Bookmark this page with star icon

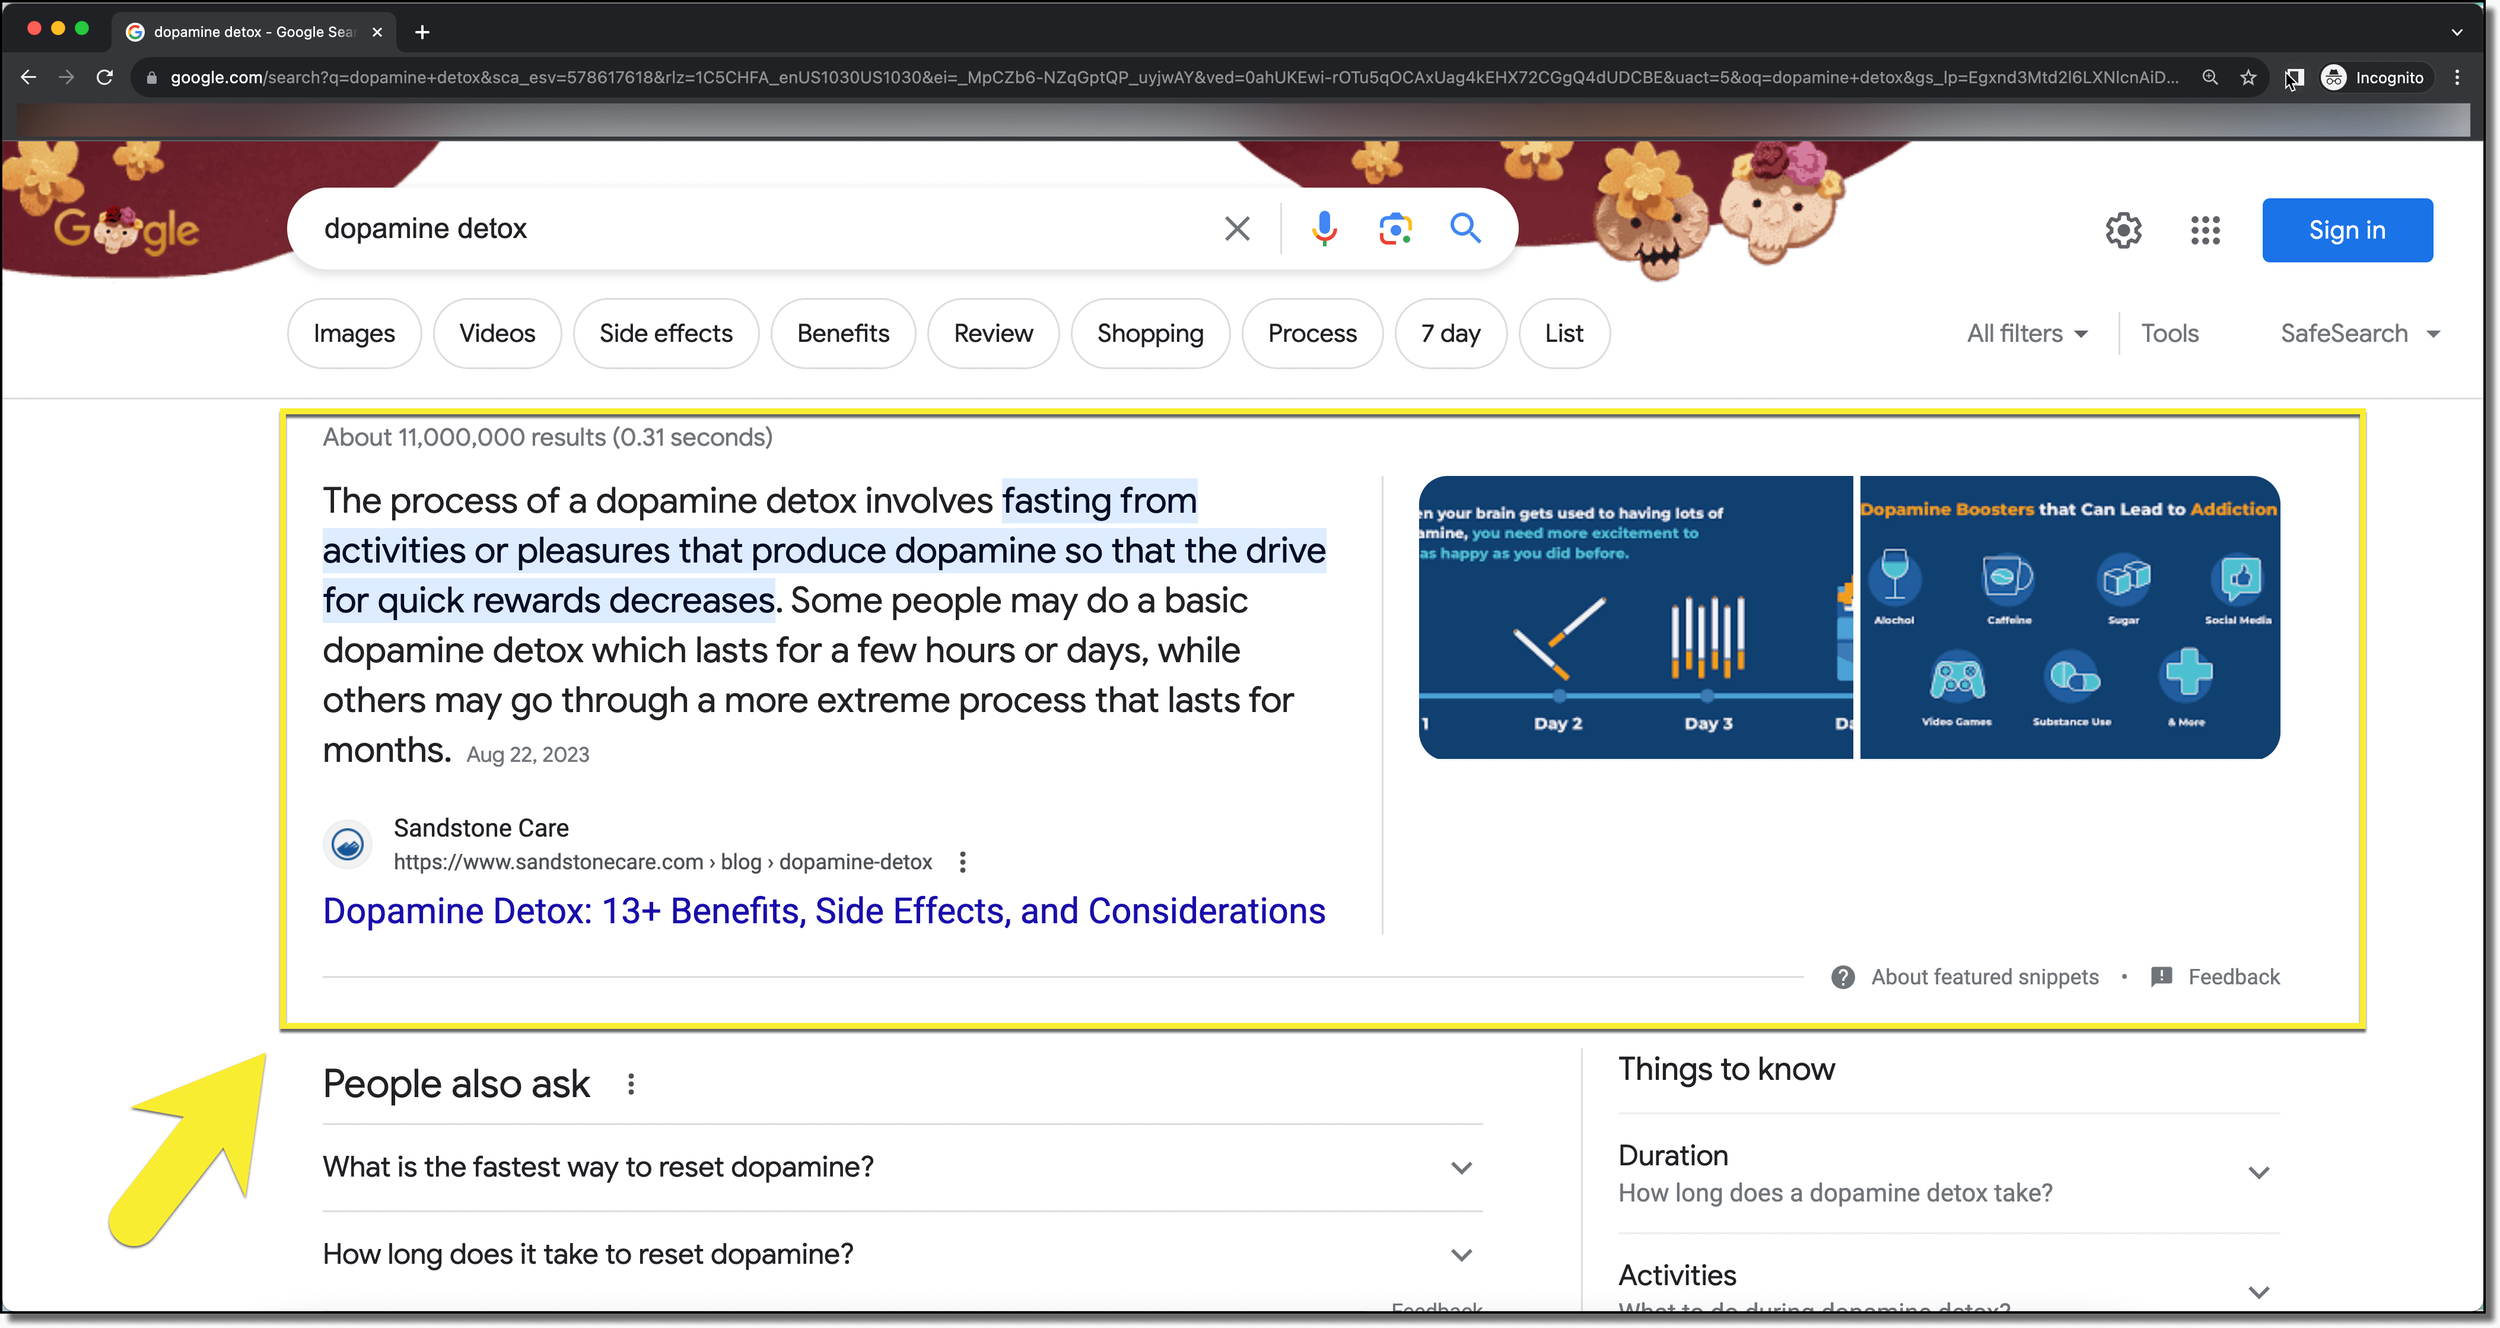[x=2248, y=78]
